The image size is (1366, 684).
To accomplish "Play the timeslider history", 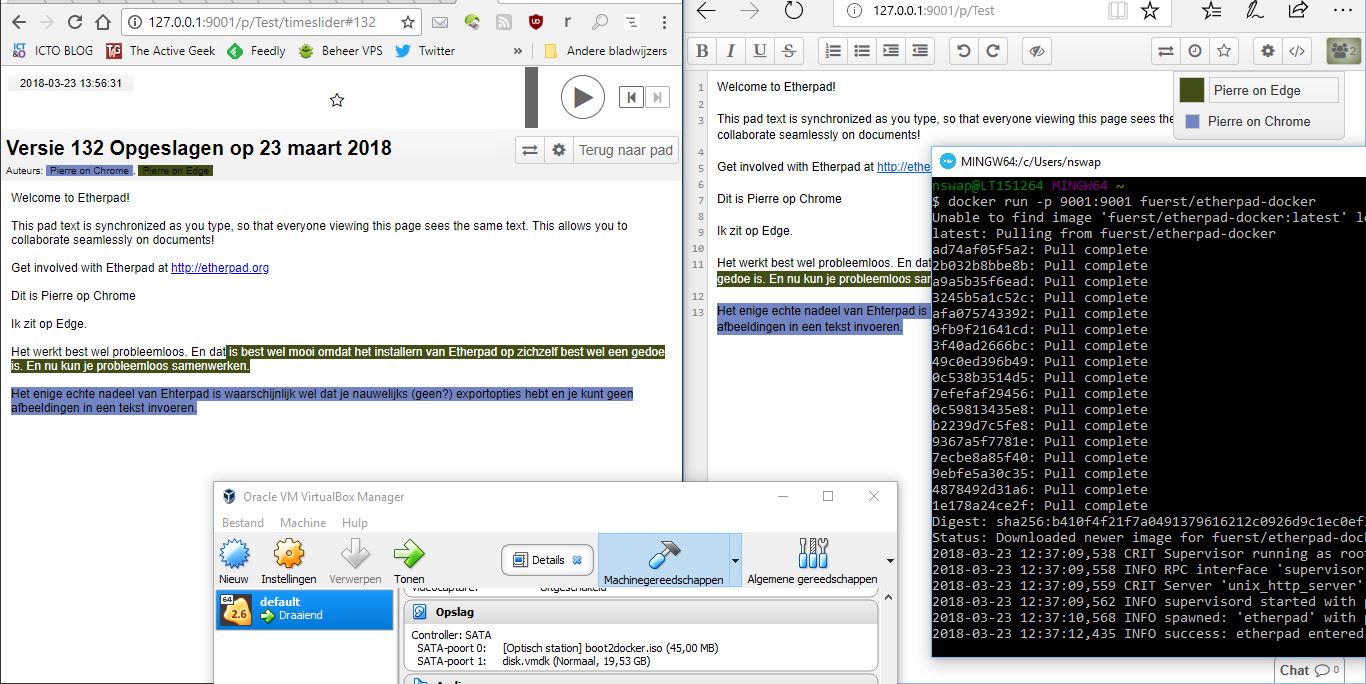I will (582, 97).
